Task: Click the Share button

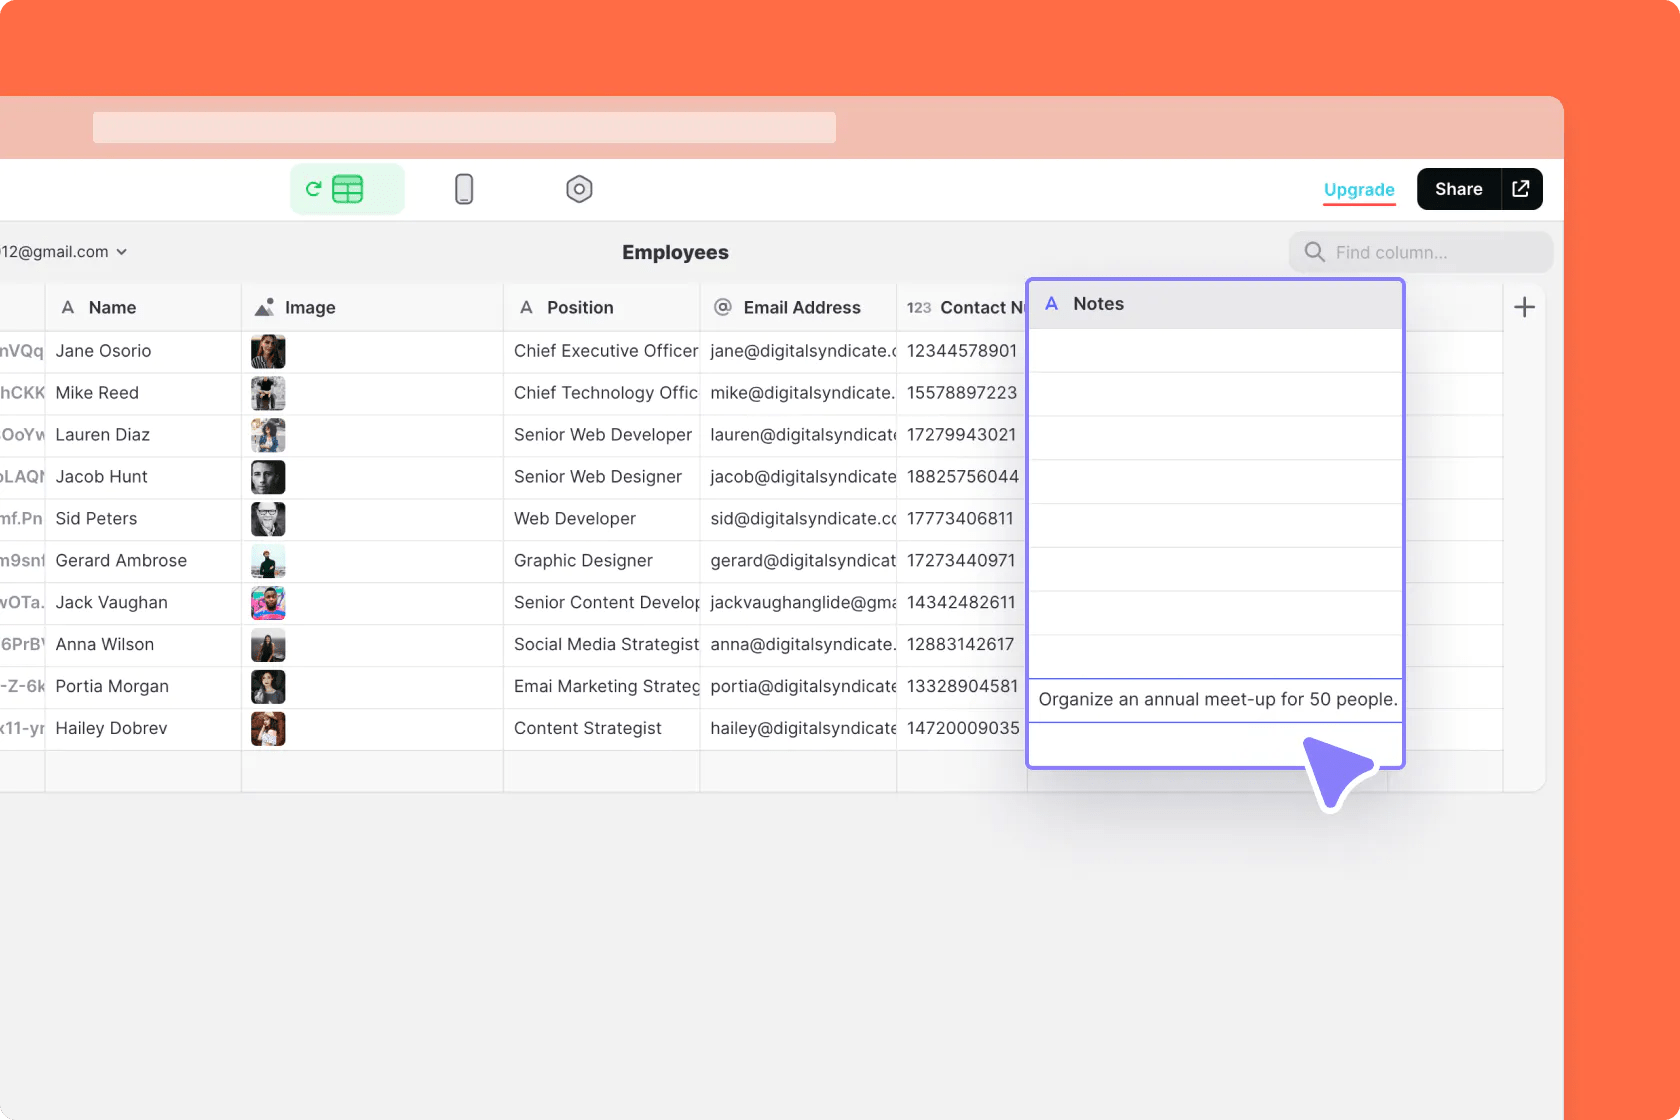Action: click(1458, 188)
